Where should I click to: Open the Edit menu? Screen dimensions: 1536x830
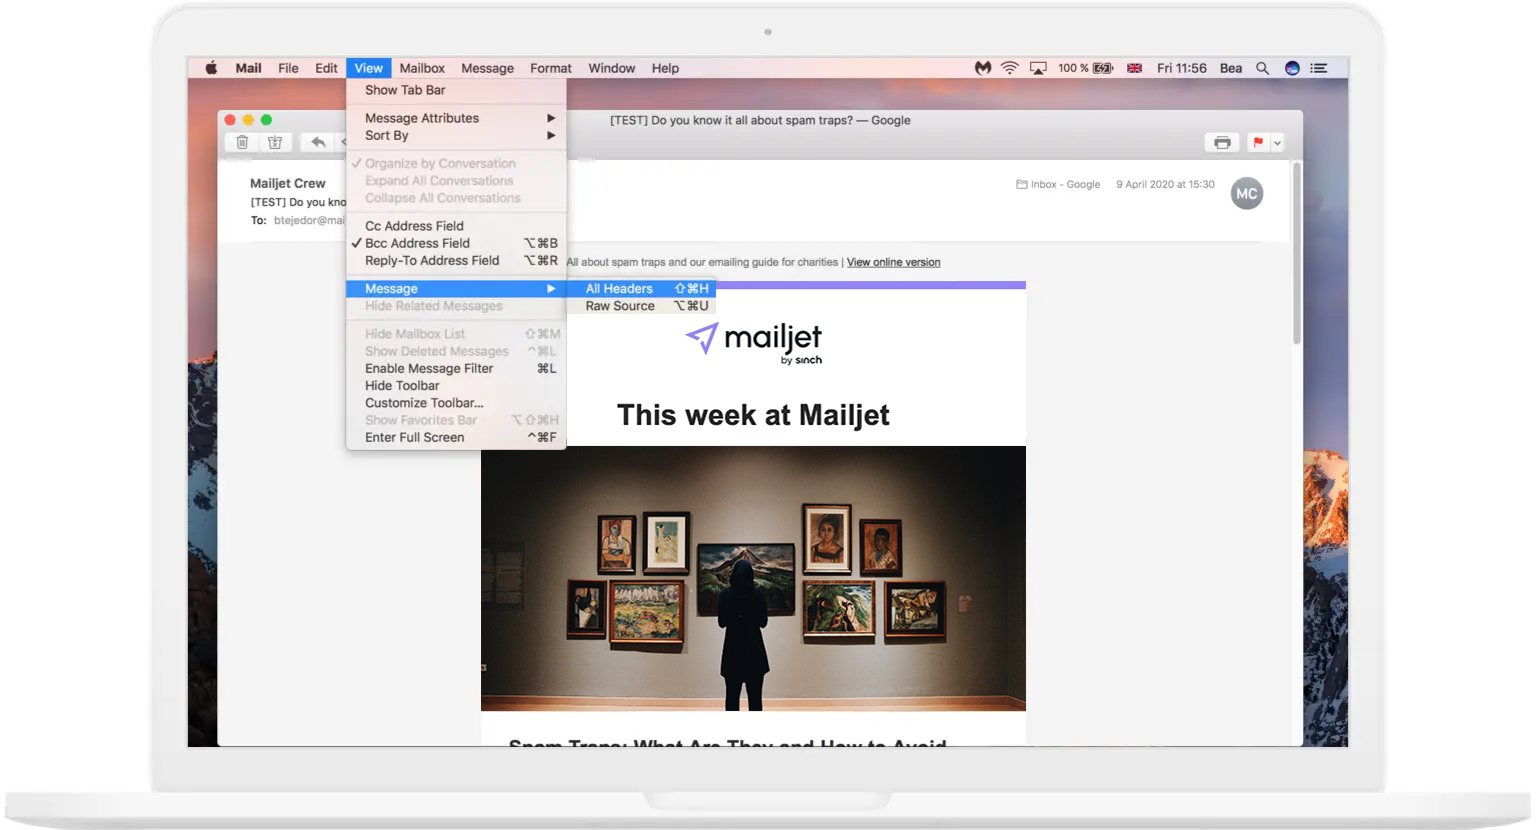[x=326, y=68]
